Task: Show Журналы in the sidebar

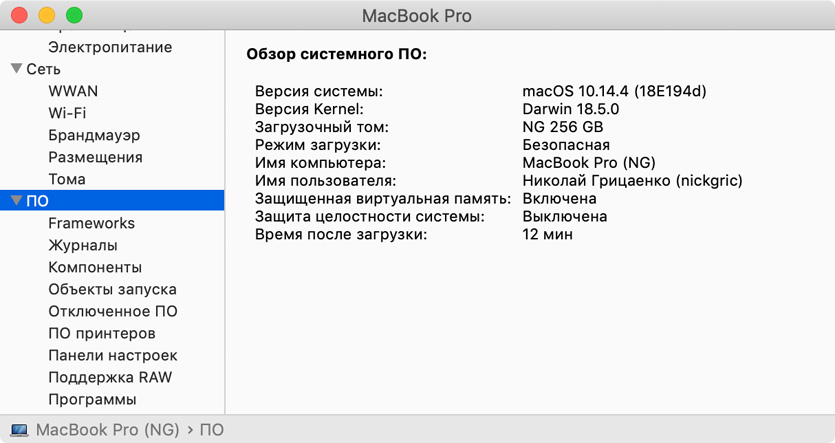Action: [83, 245]
